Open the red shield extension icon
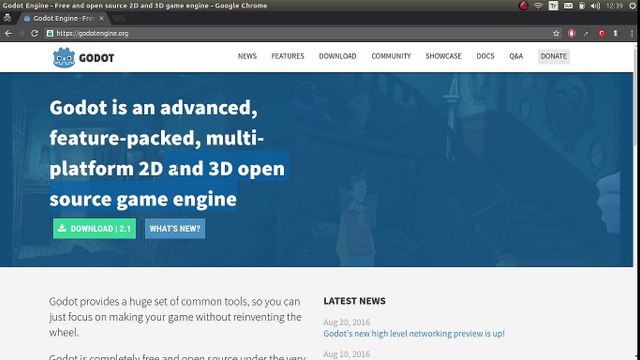Screen dimensions: 640x360 coord(571,33)
